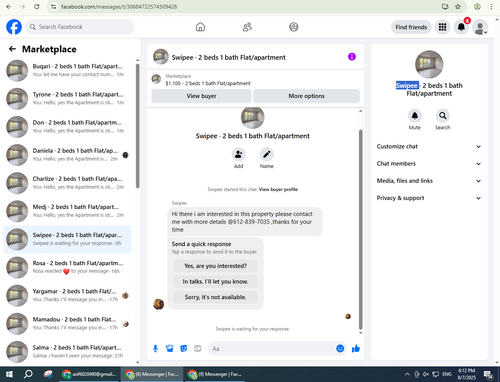Click the Aa message input field
Viewport: 500px width, 382px height.
click(x=272, y=349)
